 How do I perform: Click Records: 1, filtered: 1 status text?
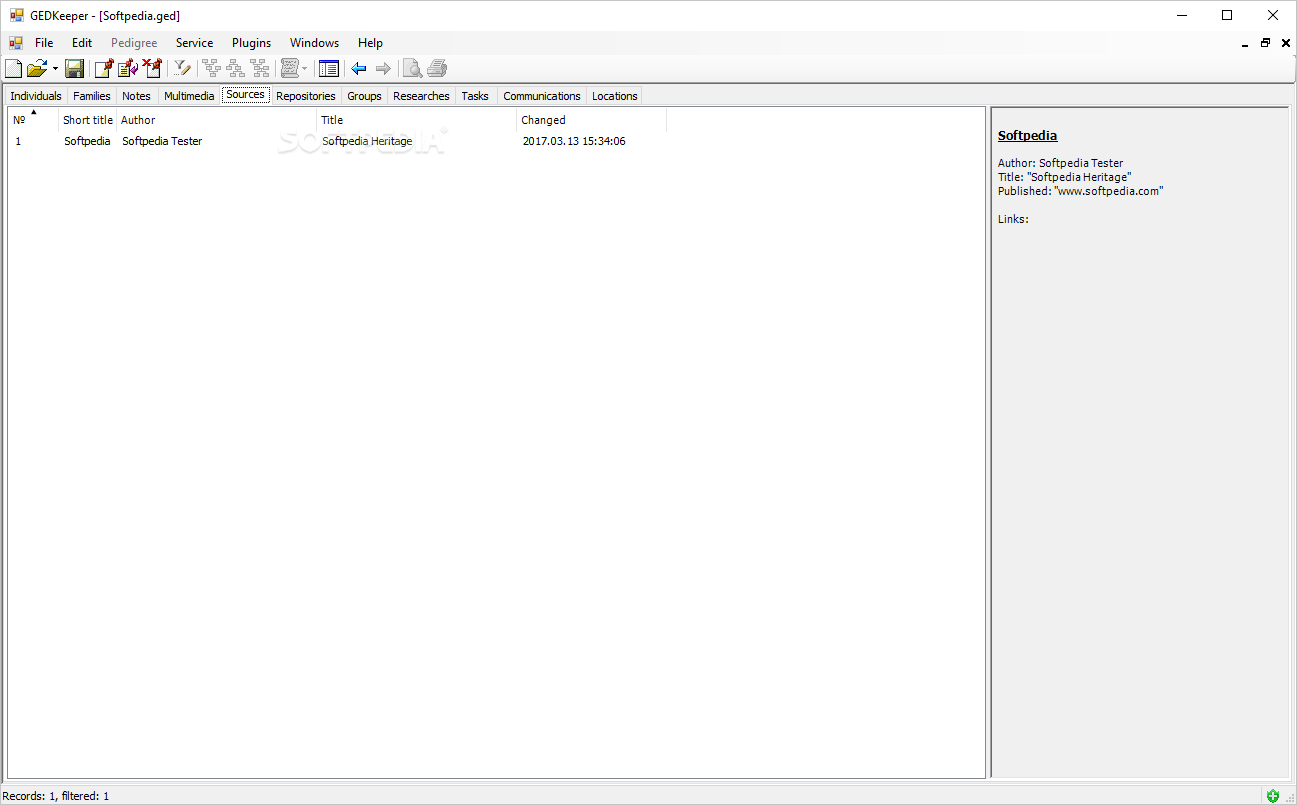click(56, 796)
